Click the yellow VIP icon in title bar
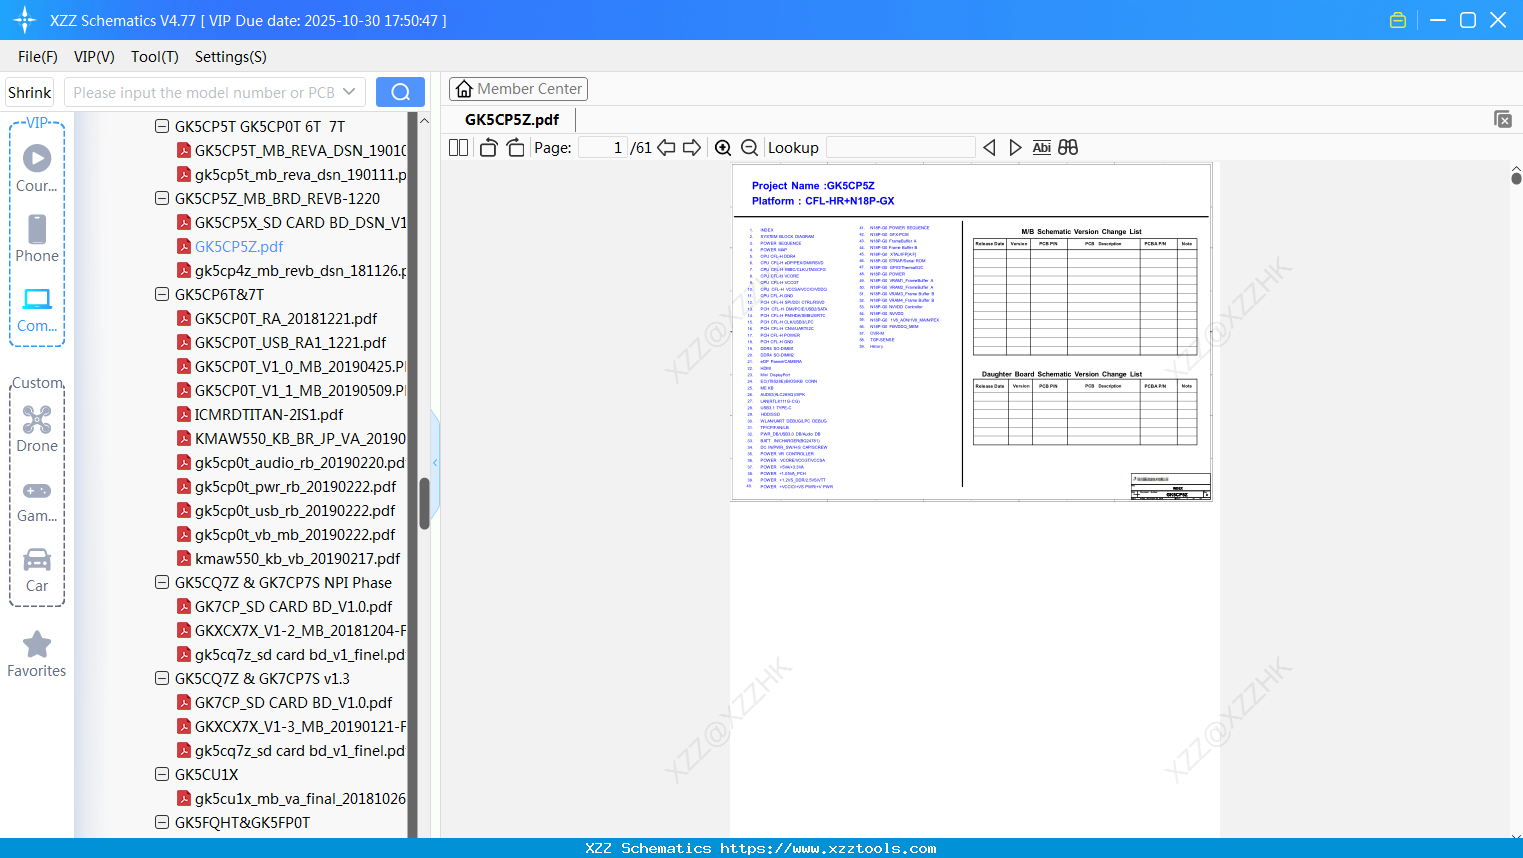The height and width of the screenshot is (858, 1523). click(1398, 20)
